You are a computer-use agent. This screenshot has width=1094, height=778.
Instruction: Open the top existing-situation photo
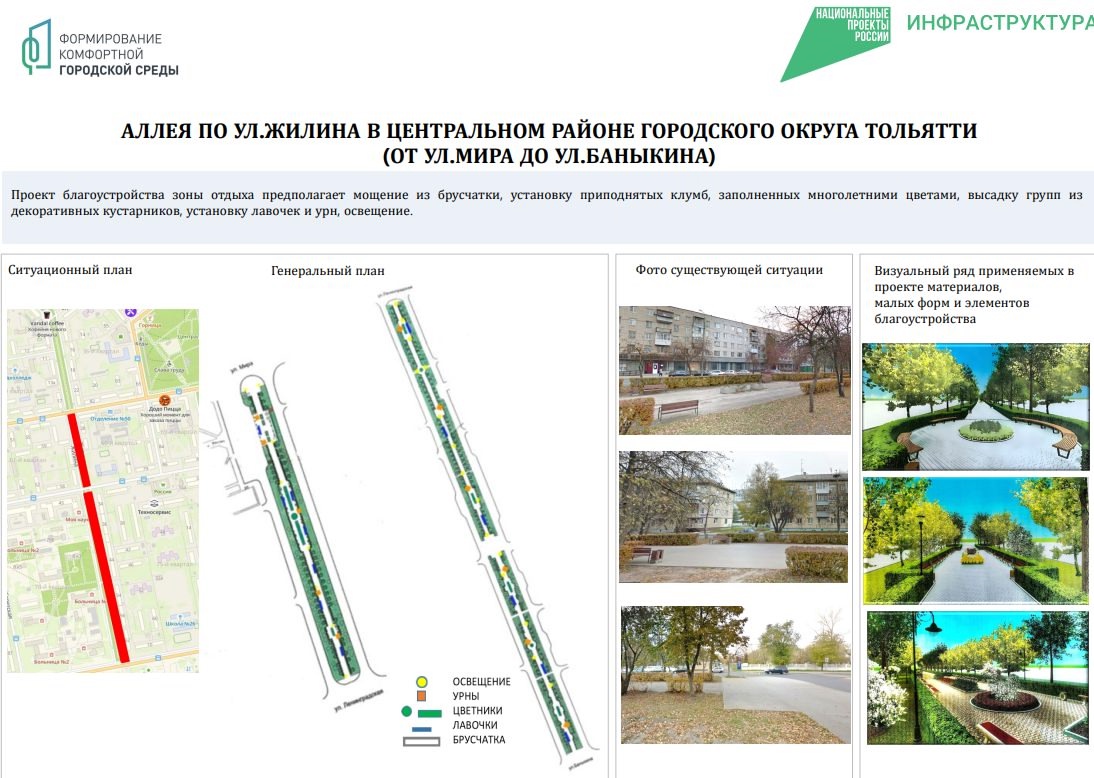pyautogui.click(x=734, y=370)
